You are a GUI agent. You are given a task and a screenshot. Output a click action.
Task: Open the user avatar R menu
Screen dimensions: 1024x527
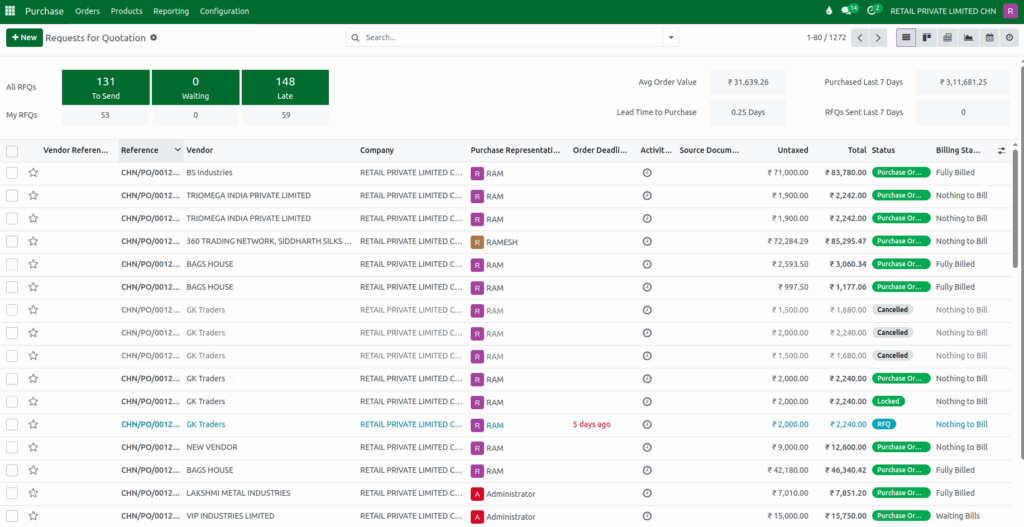point(1009,11)
